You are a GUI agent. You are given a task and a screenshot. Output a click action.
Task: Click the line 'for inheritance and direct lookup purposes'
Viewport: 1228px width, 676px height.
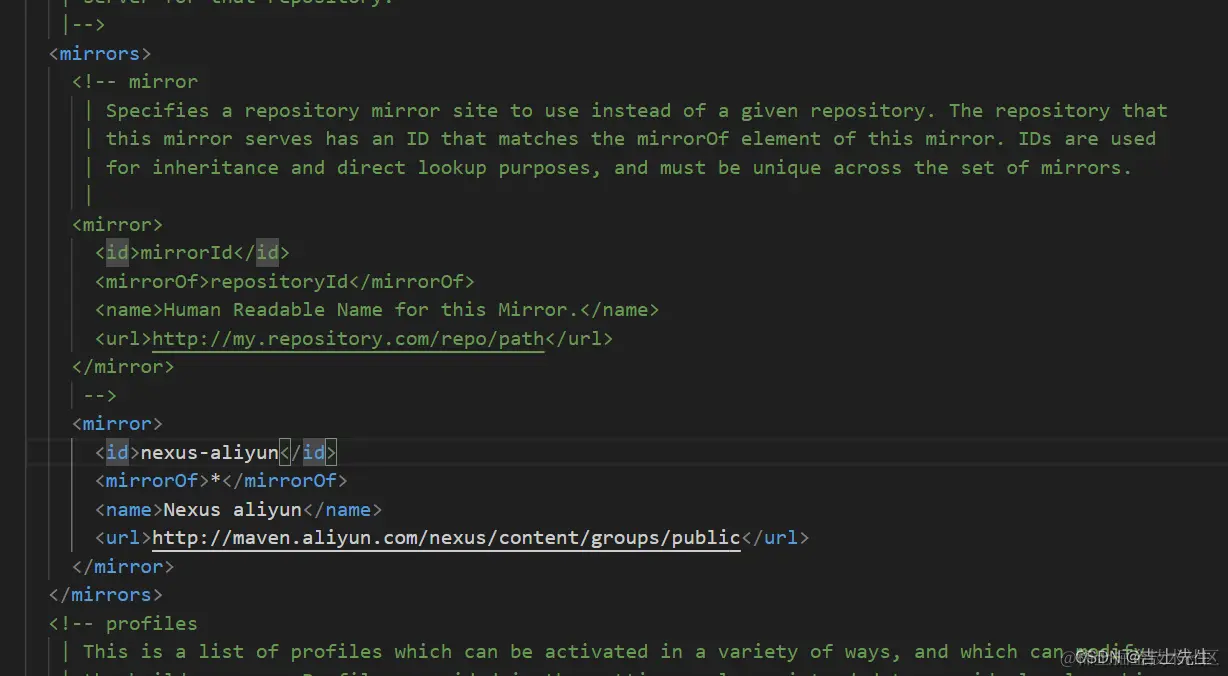619,167
